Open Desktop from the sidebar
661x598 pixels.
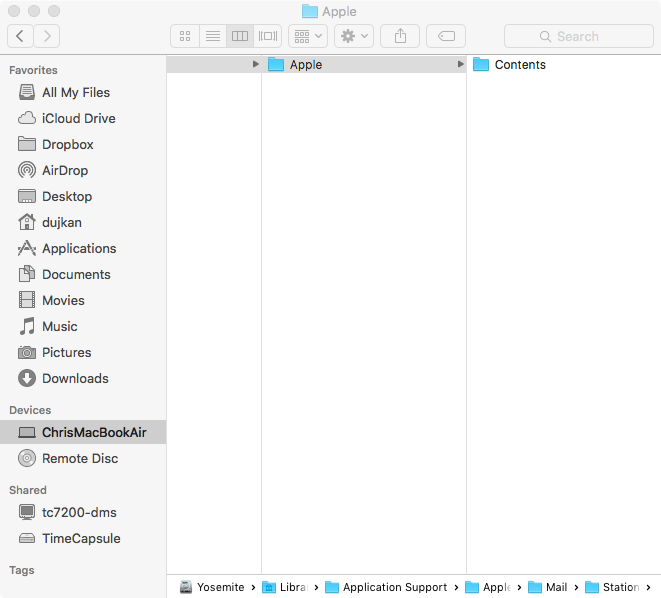83,196
